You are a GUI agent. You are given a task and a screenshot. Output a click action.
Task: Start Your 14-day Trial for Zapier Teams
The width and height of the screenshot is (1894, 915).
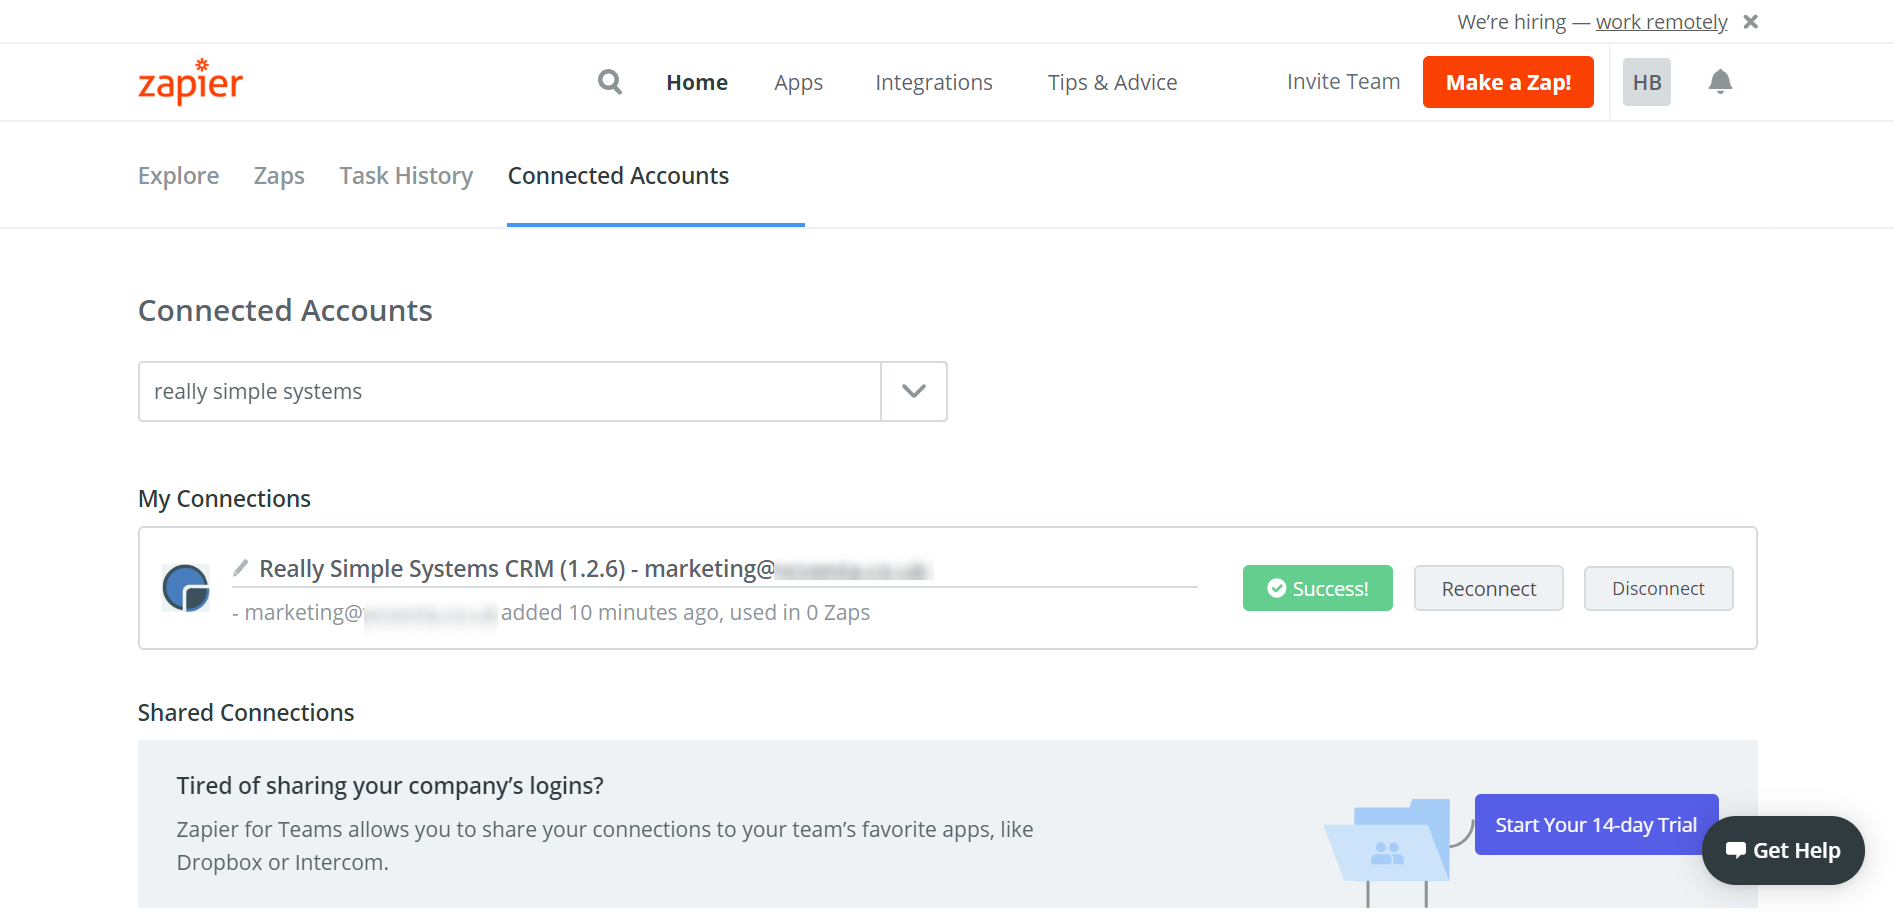click(x=1595, y=824)
